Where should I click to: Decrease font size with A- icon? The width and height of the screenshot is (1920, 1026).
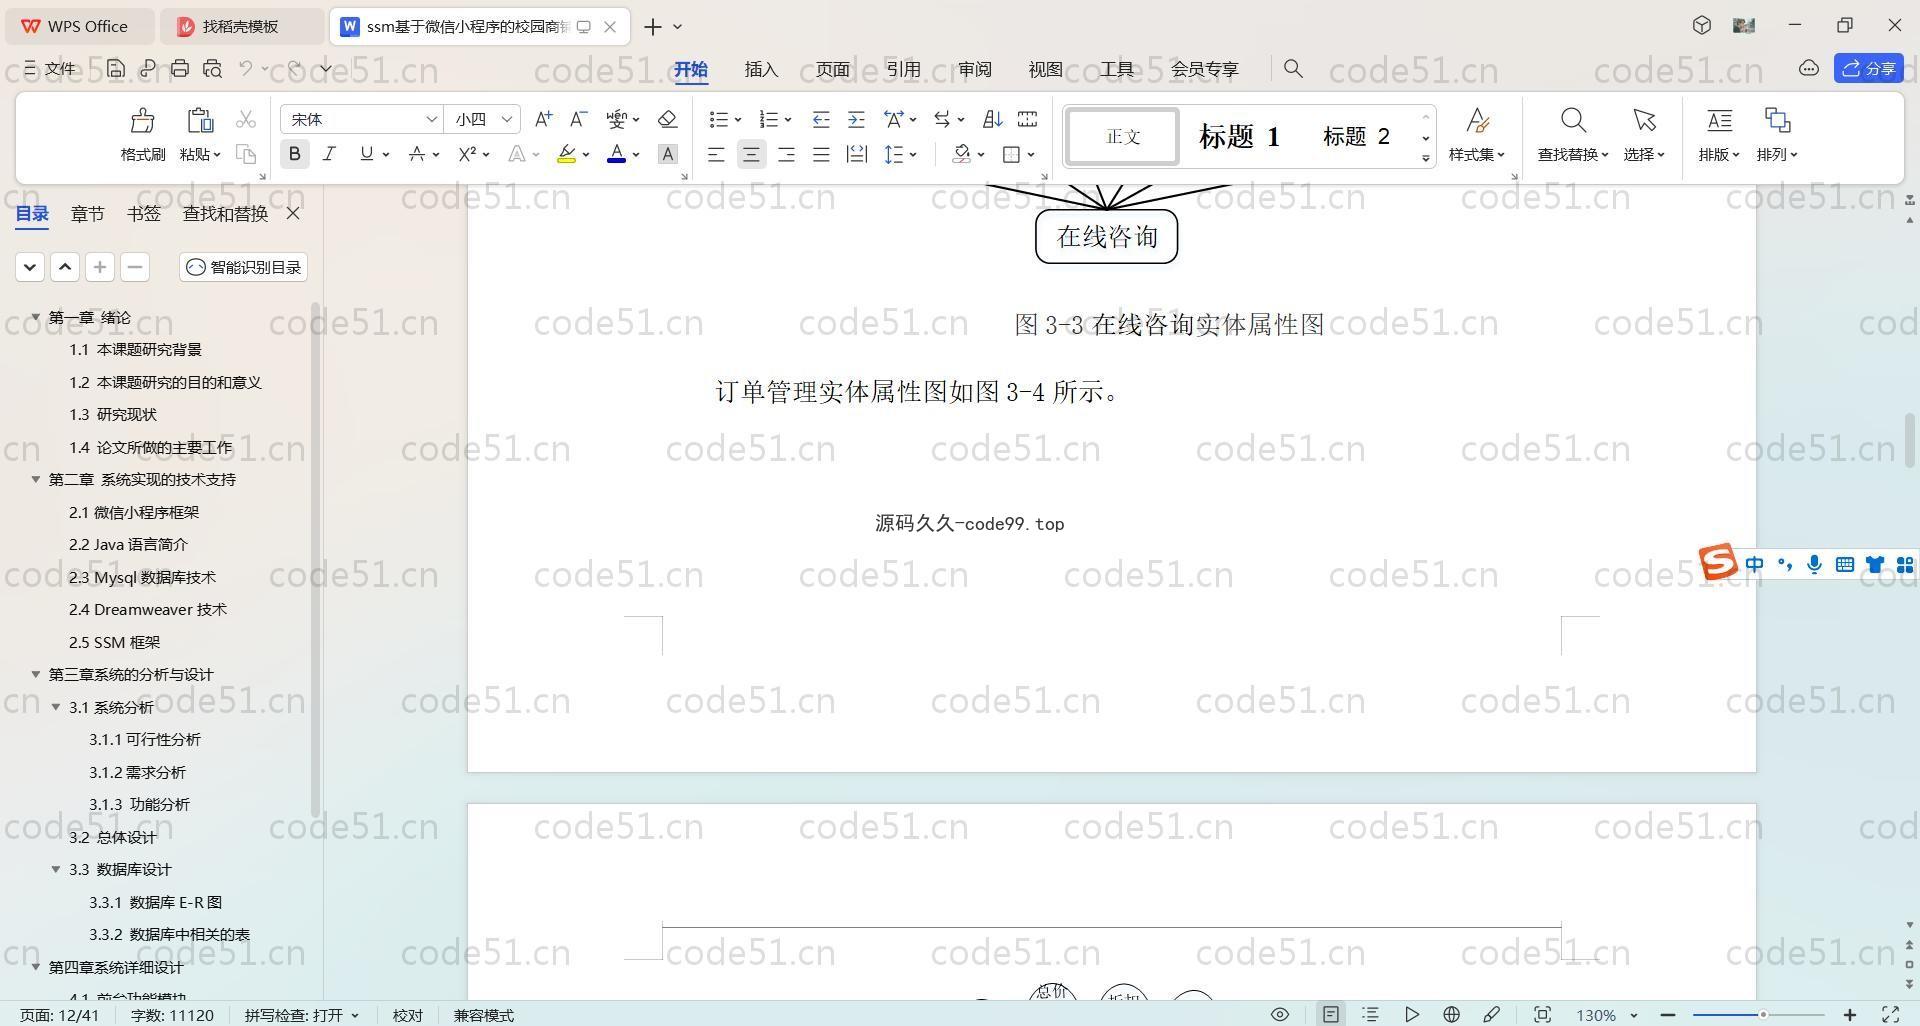578,119
